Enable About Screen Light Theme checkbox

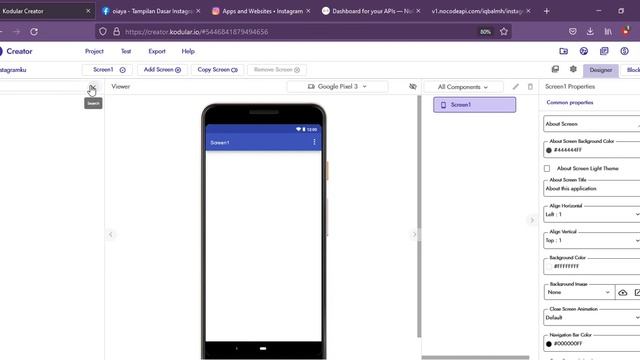[547, 168]
